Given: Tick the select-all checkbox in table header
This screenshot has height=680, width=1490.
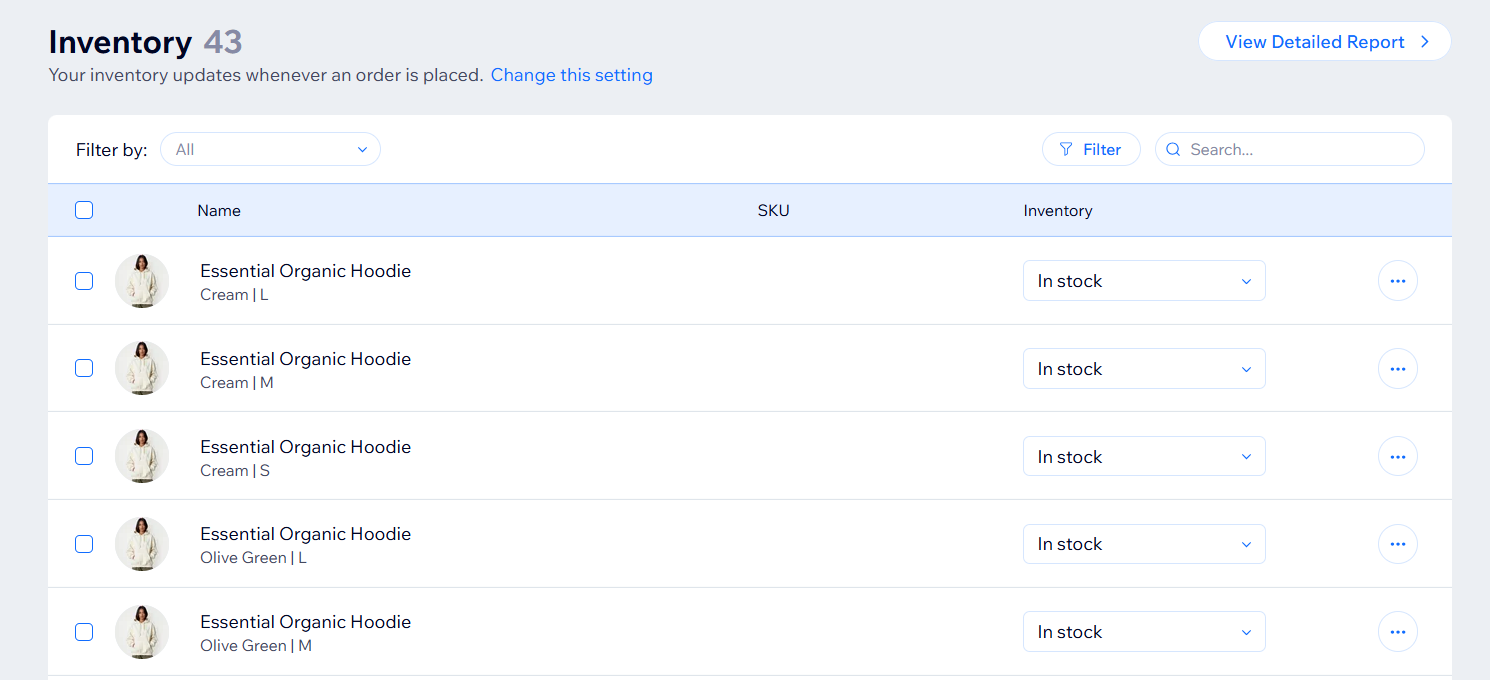Looking at the screenshot, I should tap(84, 210).
